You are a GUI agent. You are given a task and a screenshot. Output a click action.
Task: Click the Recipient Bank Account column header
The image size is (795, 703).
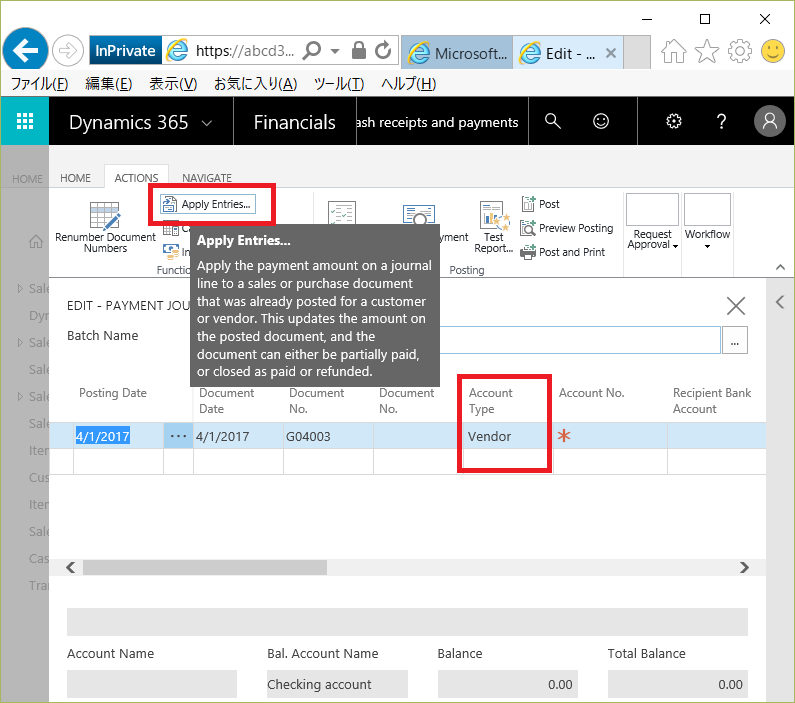(x=711, y=401)
